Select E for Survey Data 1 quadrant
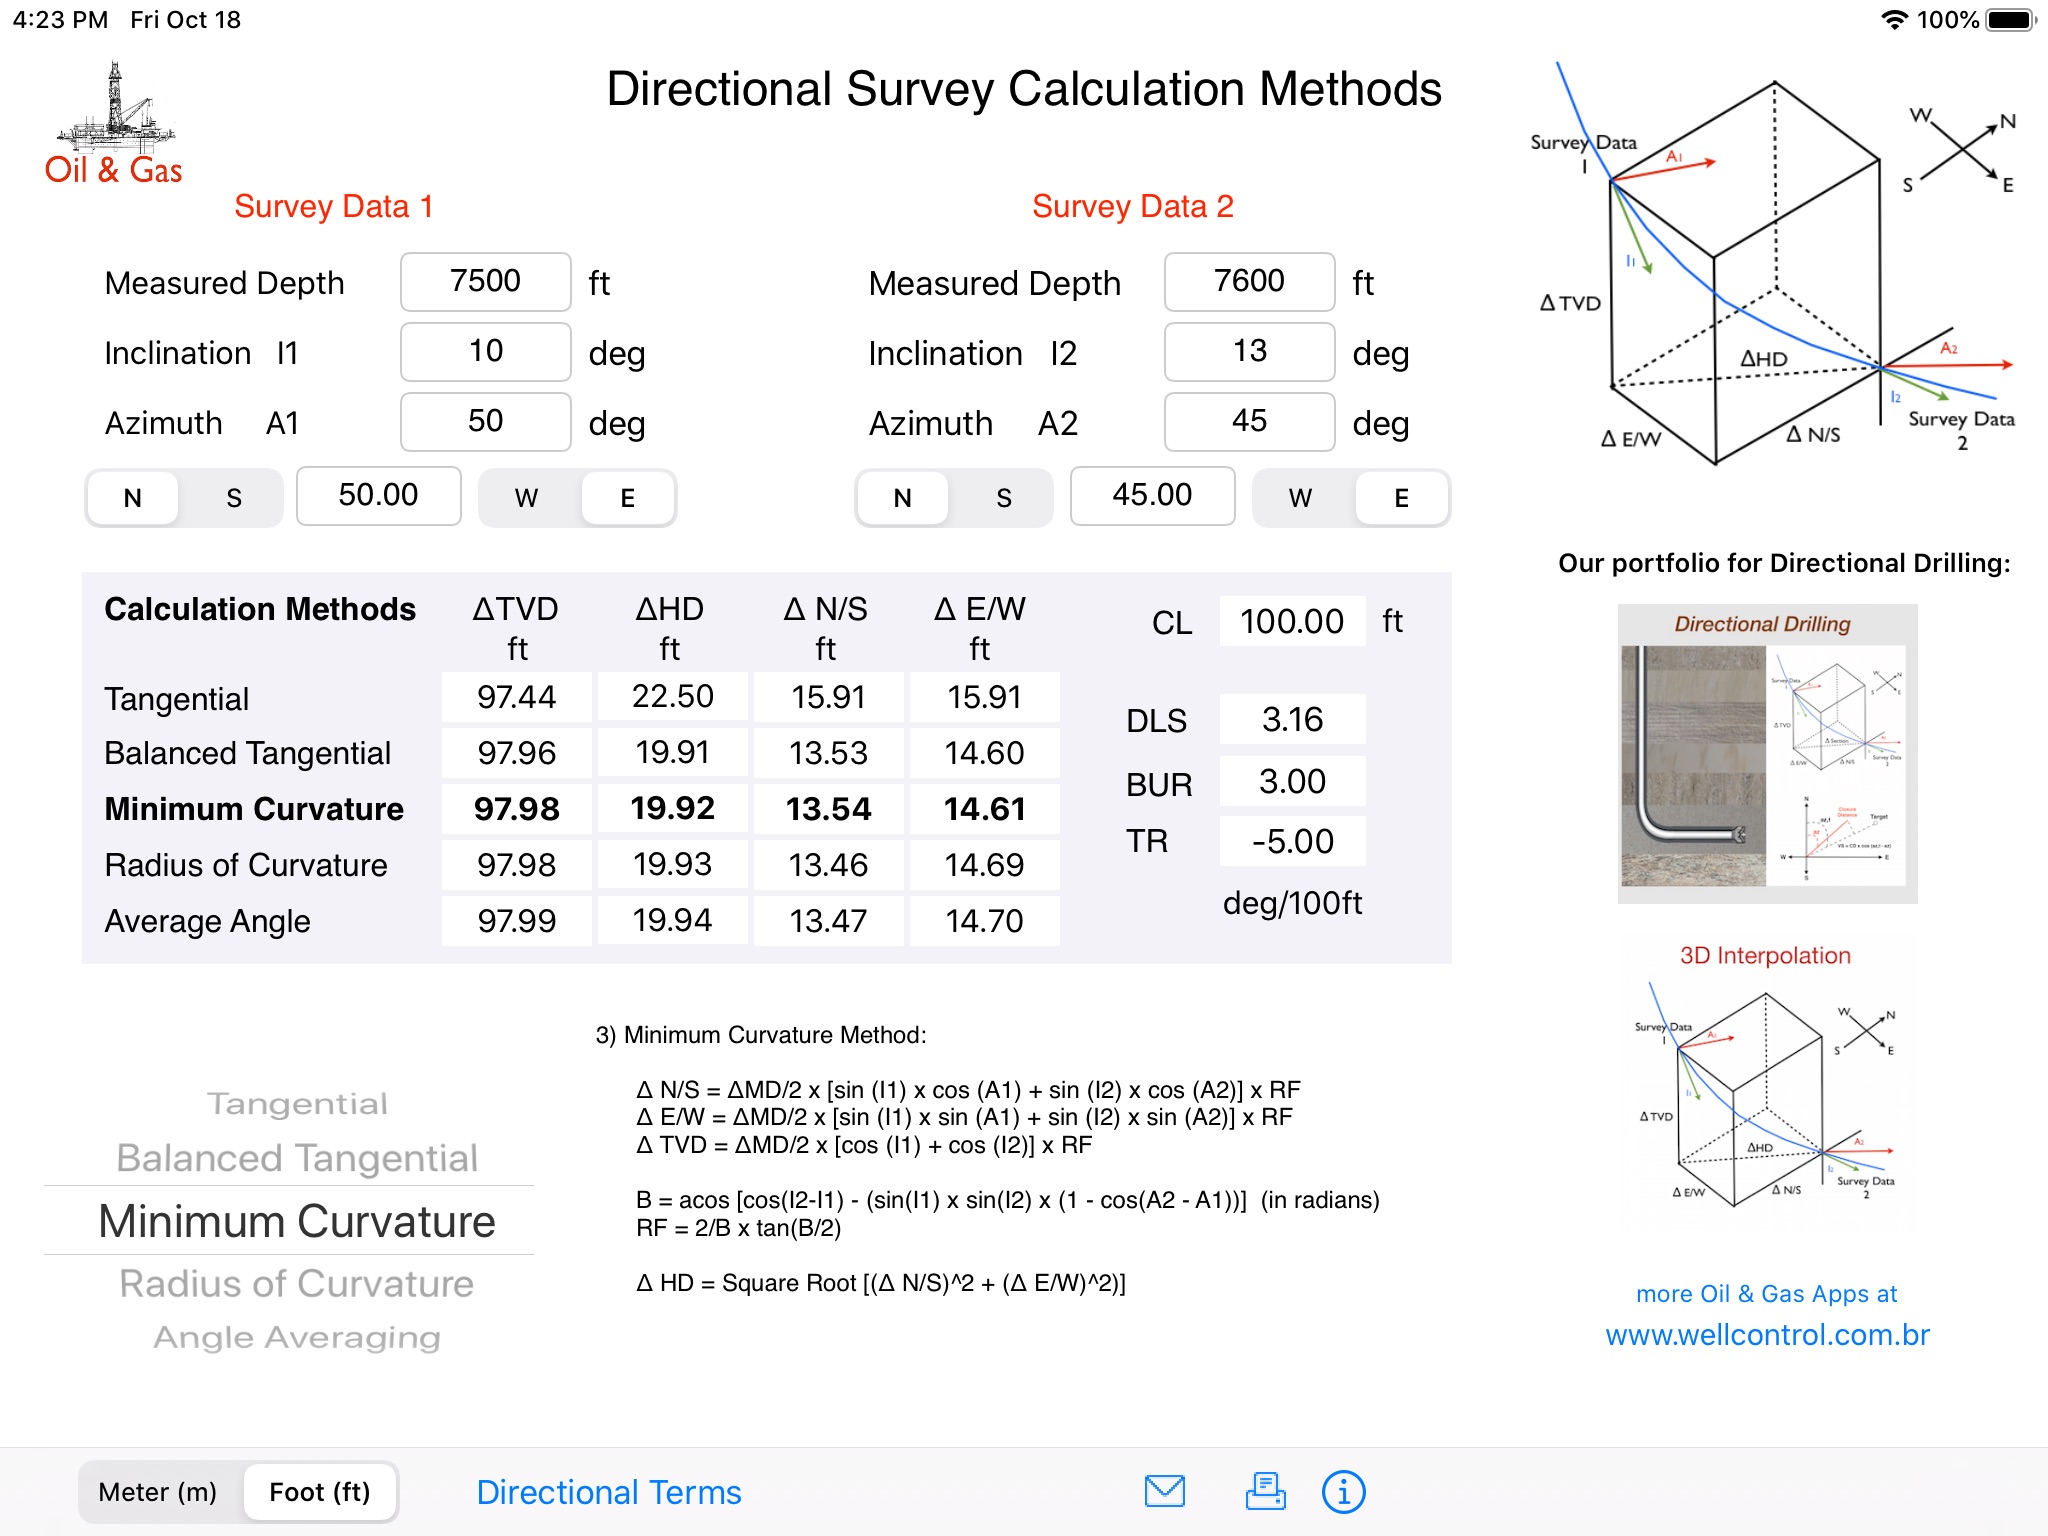The height and width of the screenshot is (1536, 2048). click(627, 498)
